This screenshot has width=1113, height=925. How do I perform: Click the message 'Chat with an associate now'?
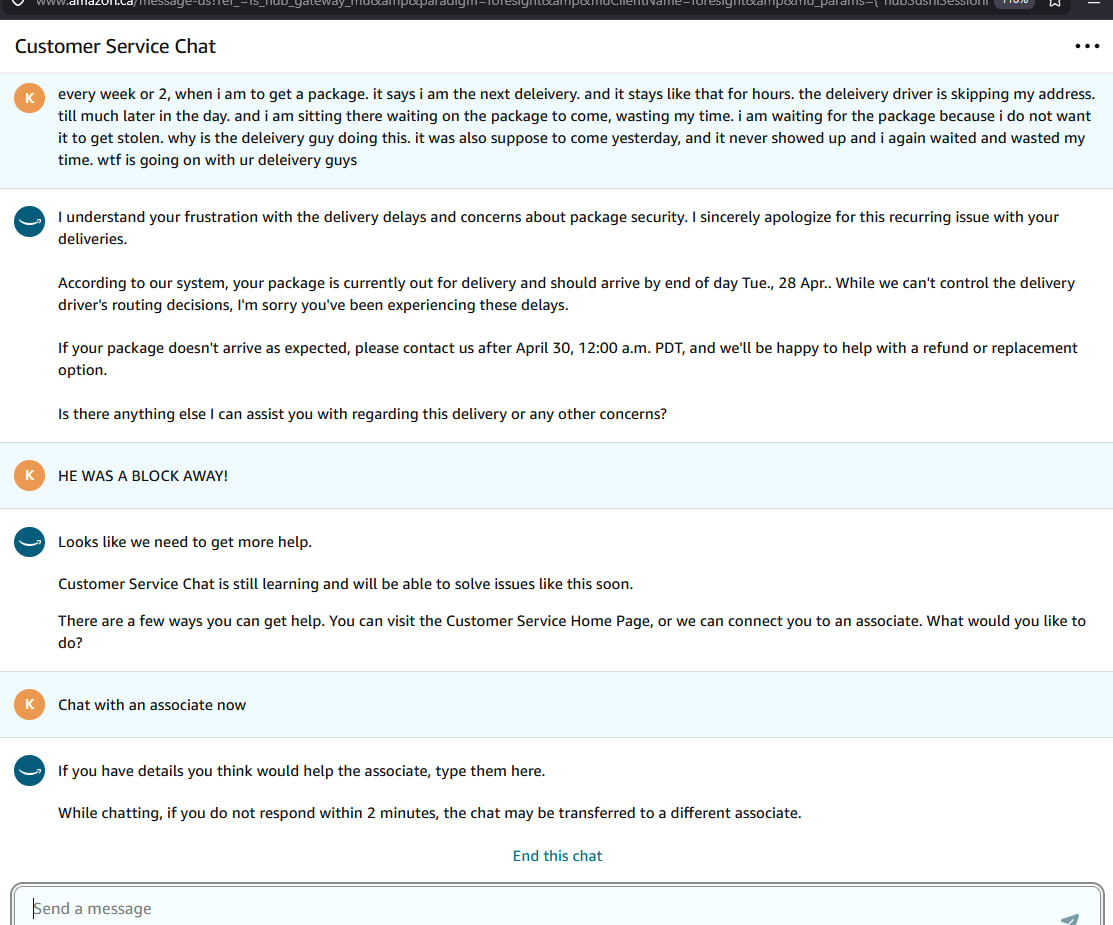(152, 705)
